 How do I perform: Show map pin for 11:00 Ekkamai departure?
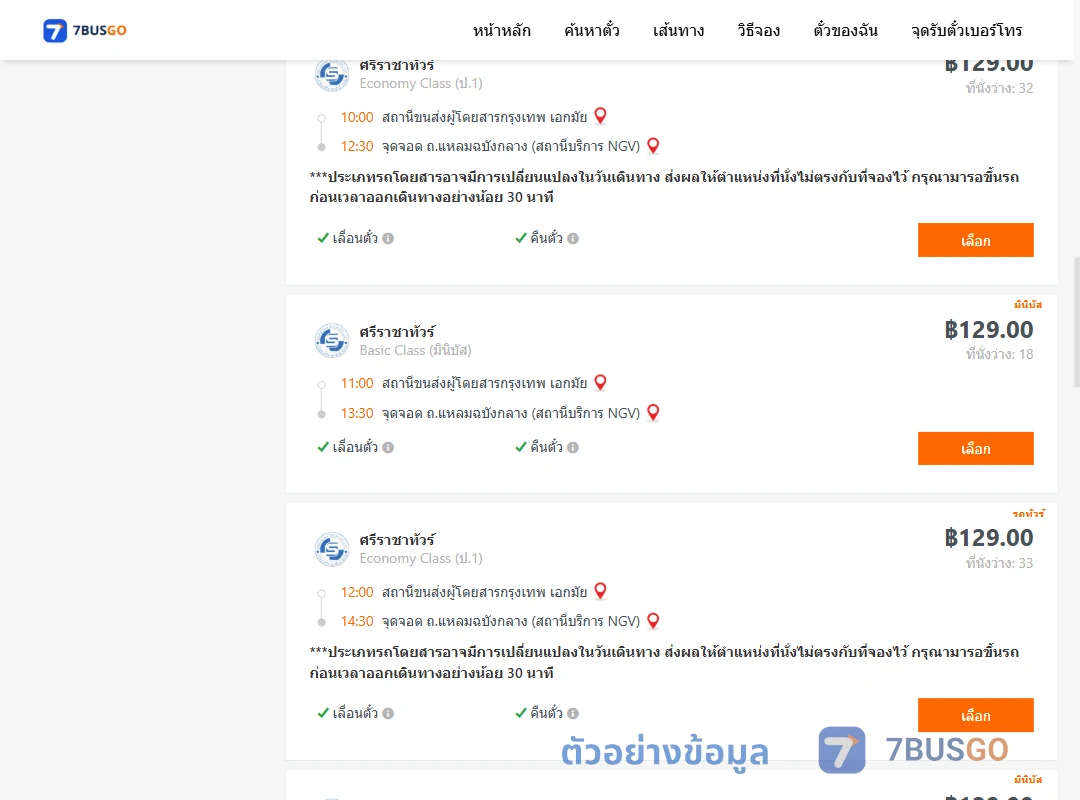coord(601,382)
